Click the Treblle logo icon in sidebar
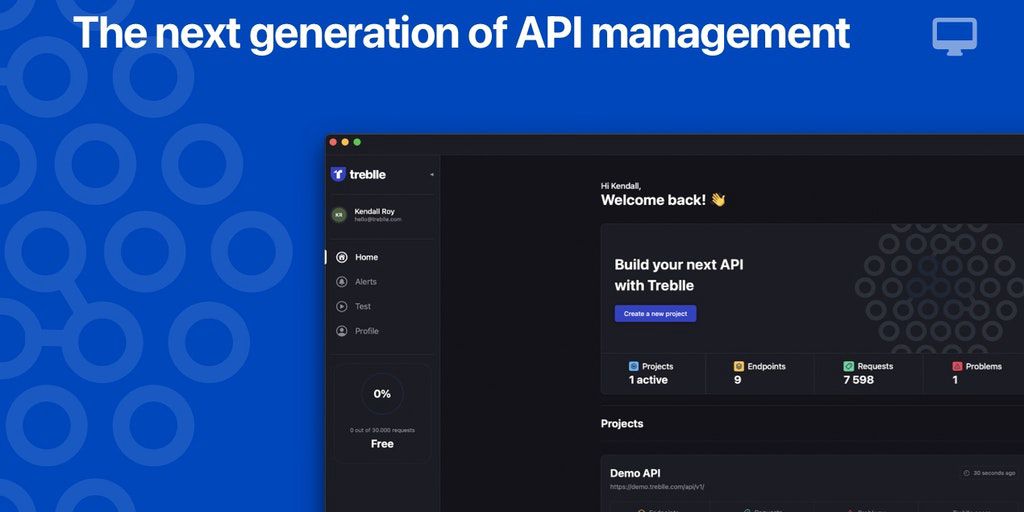 [338, 174]
